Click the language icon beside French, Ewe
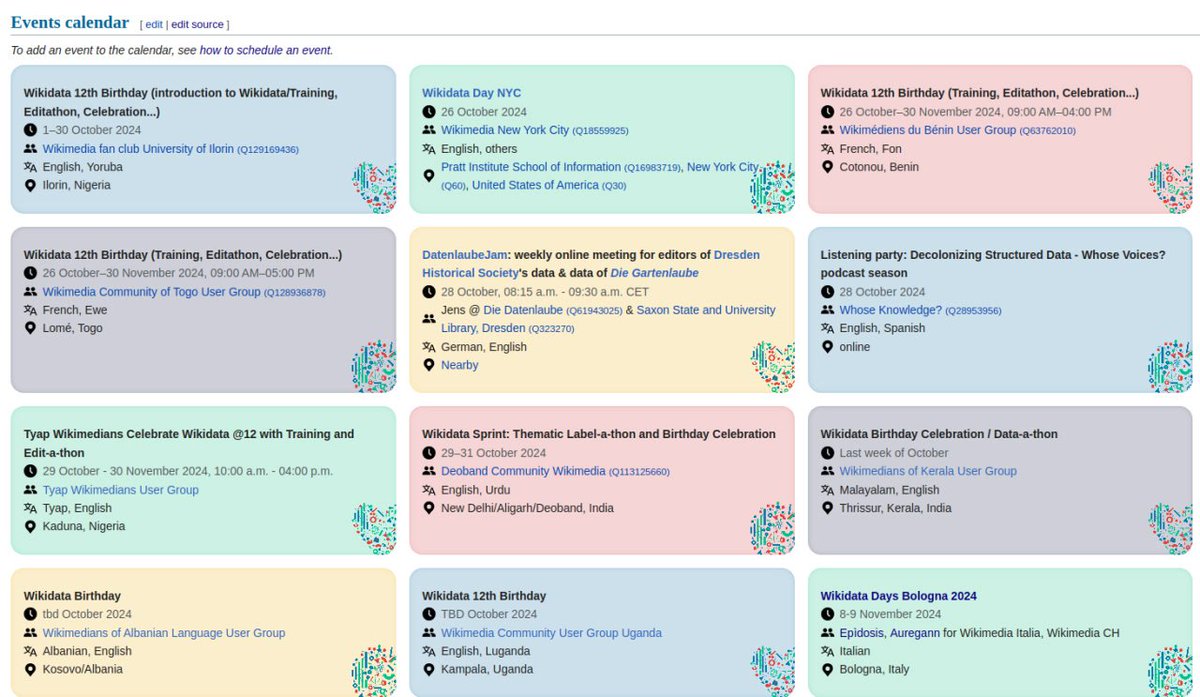 point(30,310)
